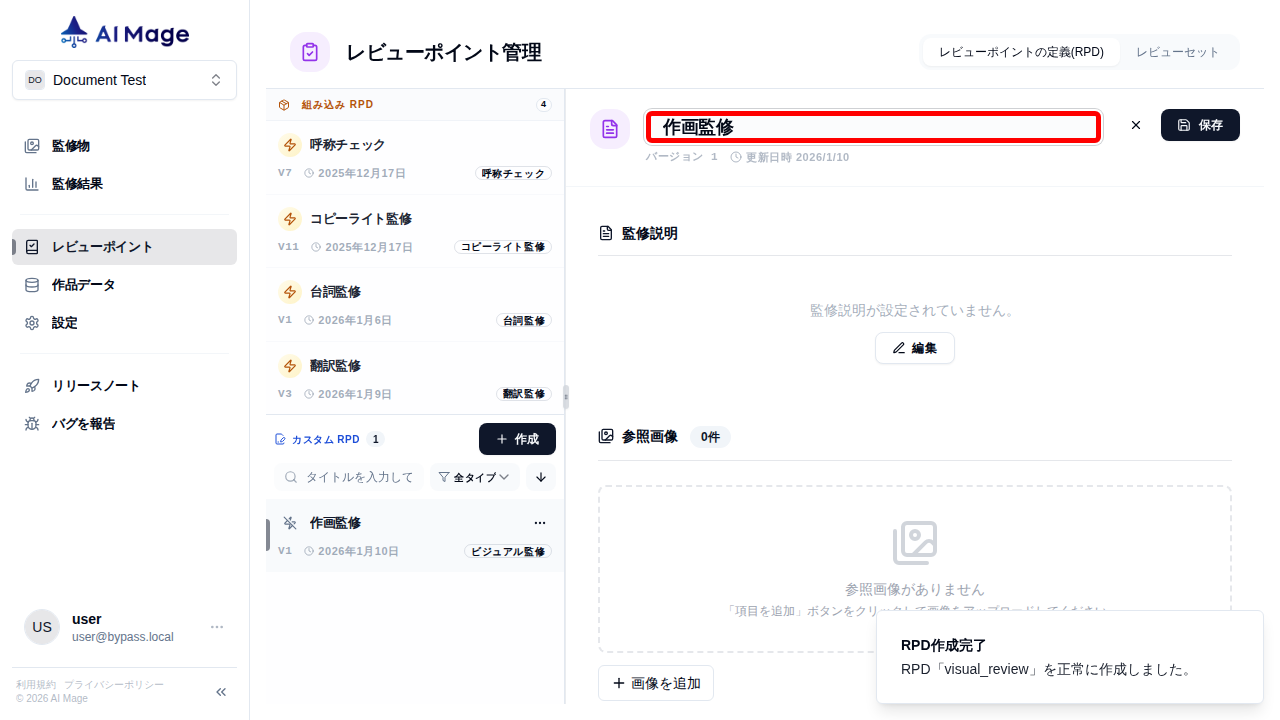This screenshot has height=720, width=1280.
Task: Click the lightning icon next to 翻訳監修
Action: [288, 366]
